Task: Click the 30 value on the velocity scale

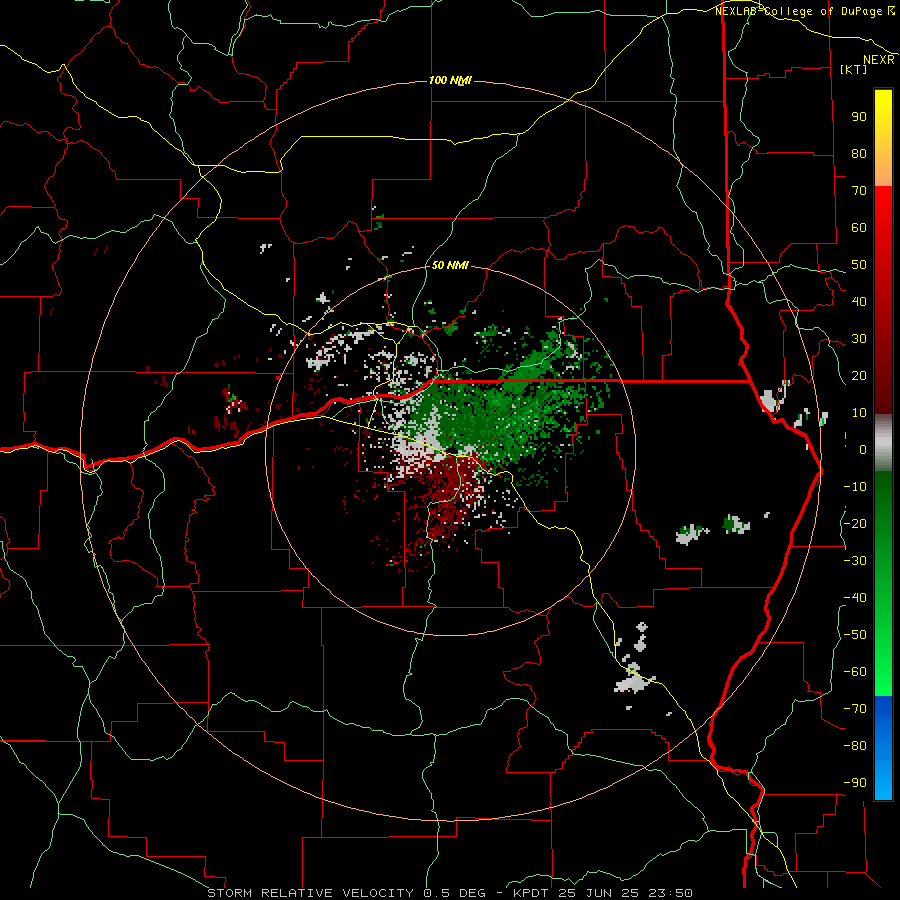Action: click(859, 339)
